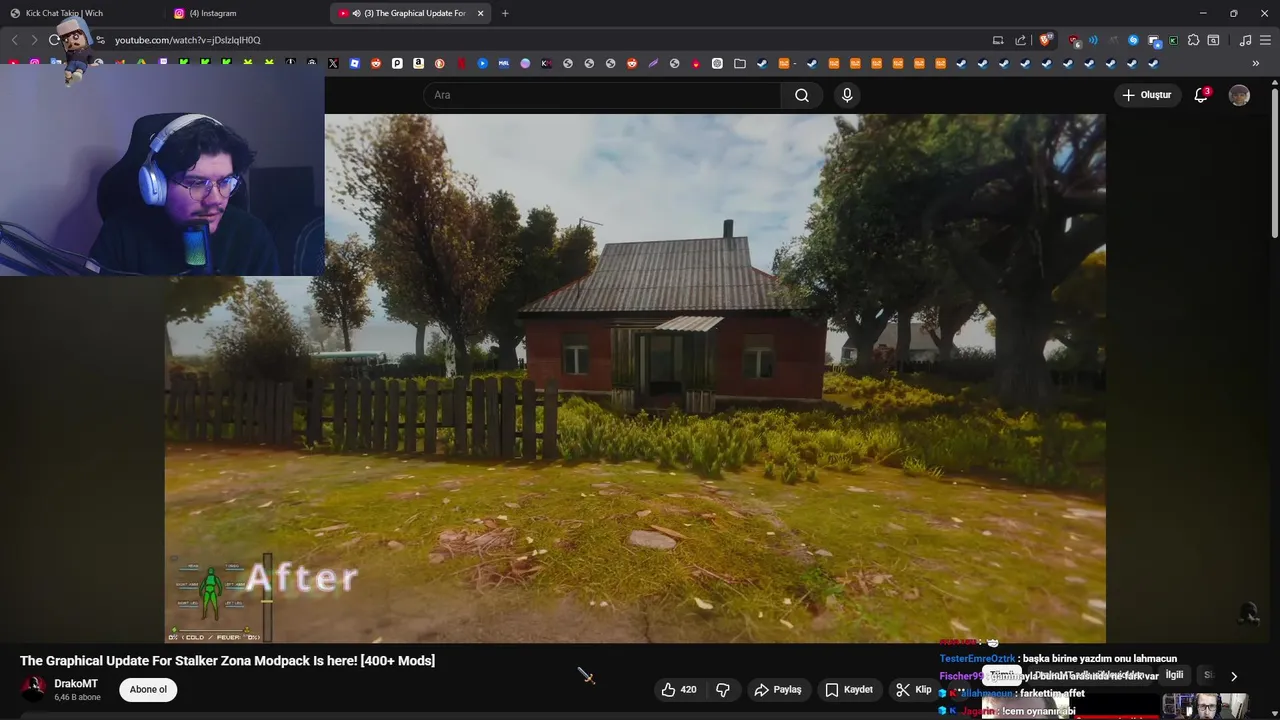Close the YouTube browser tab

click(x=480, y=13)
